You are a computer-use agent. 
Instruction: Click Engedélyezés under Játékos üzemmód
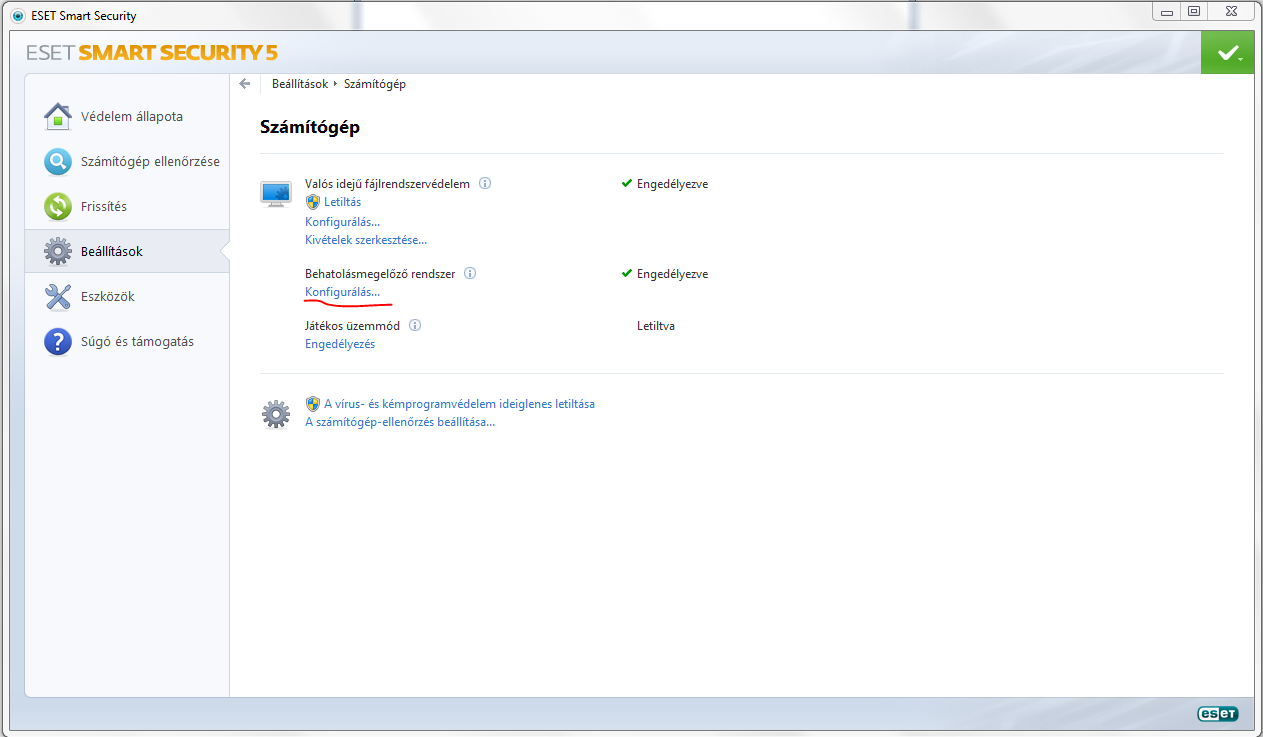(340, 343)
